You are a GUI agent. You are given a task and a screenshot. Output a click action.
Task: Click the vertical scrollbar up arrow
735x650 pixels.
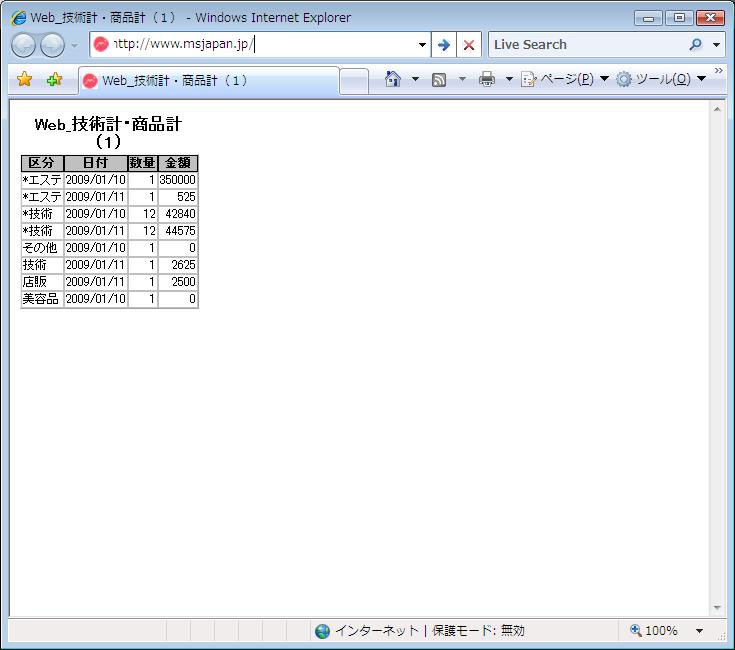[x=717, y=109]
